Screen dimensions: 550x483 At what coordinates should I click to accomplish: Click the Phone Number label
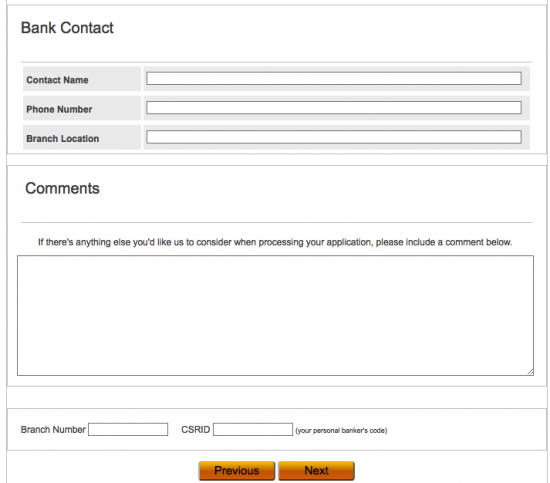pos(59,109)
